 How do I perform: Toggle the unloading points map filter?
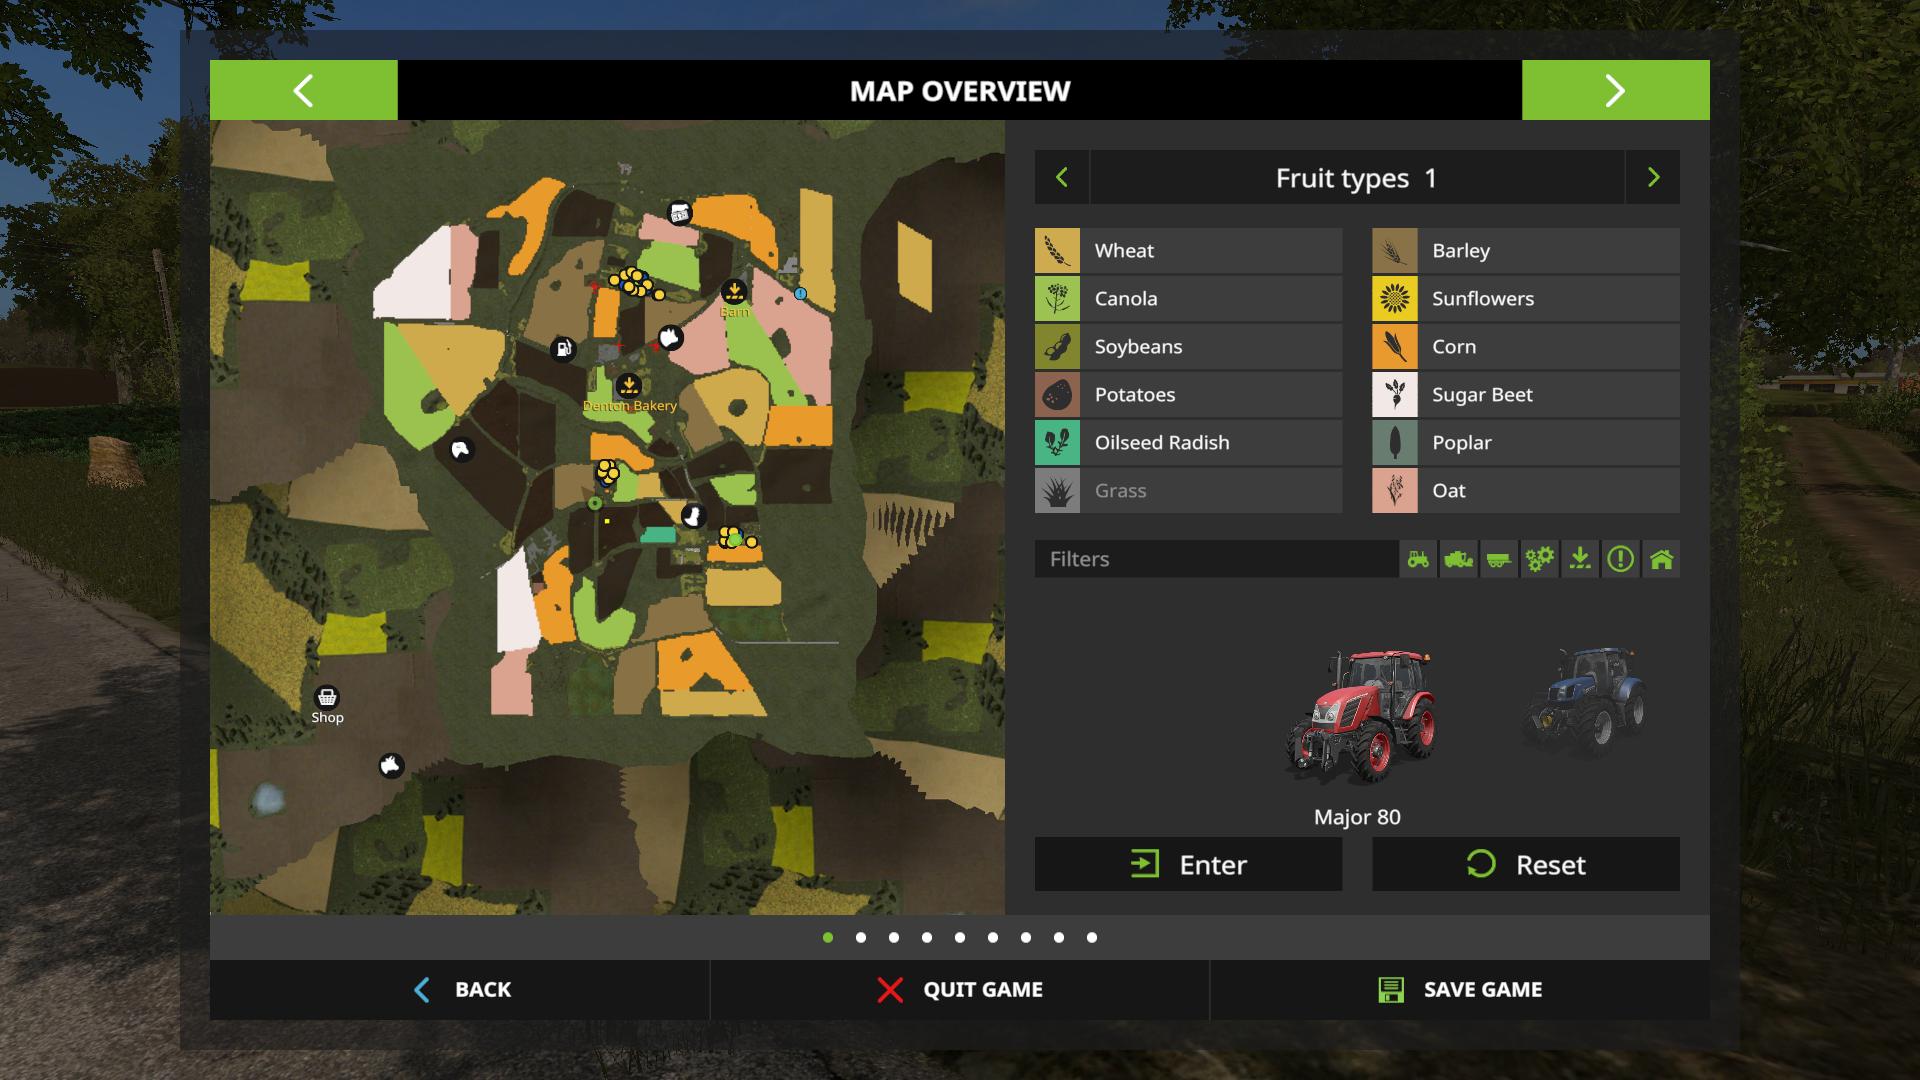tap(1580, 559)
